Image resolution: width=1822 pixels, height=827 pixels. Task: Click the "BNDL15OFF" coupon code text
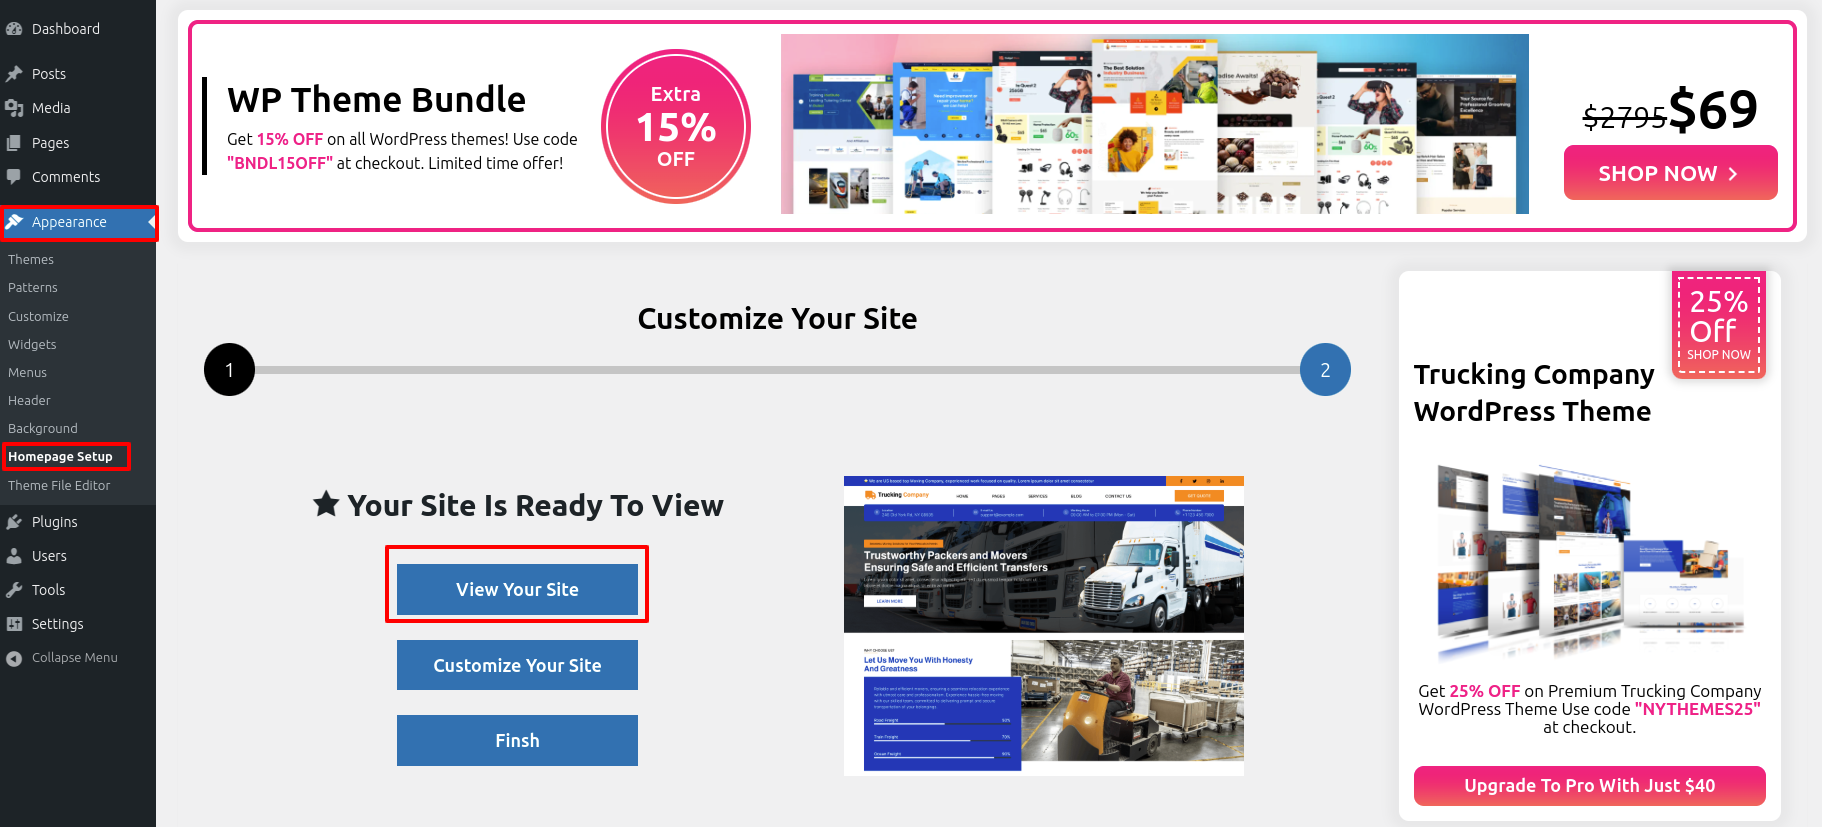(279, 163)
